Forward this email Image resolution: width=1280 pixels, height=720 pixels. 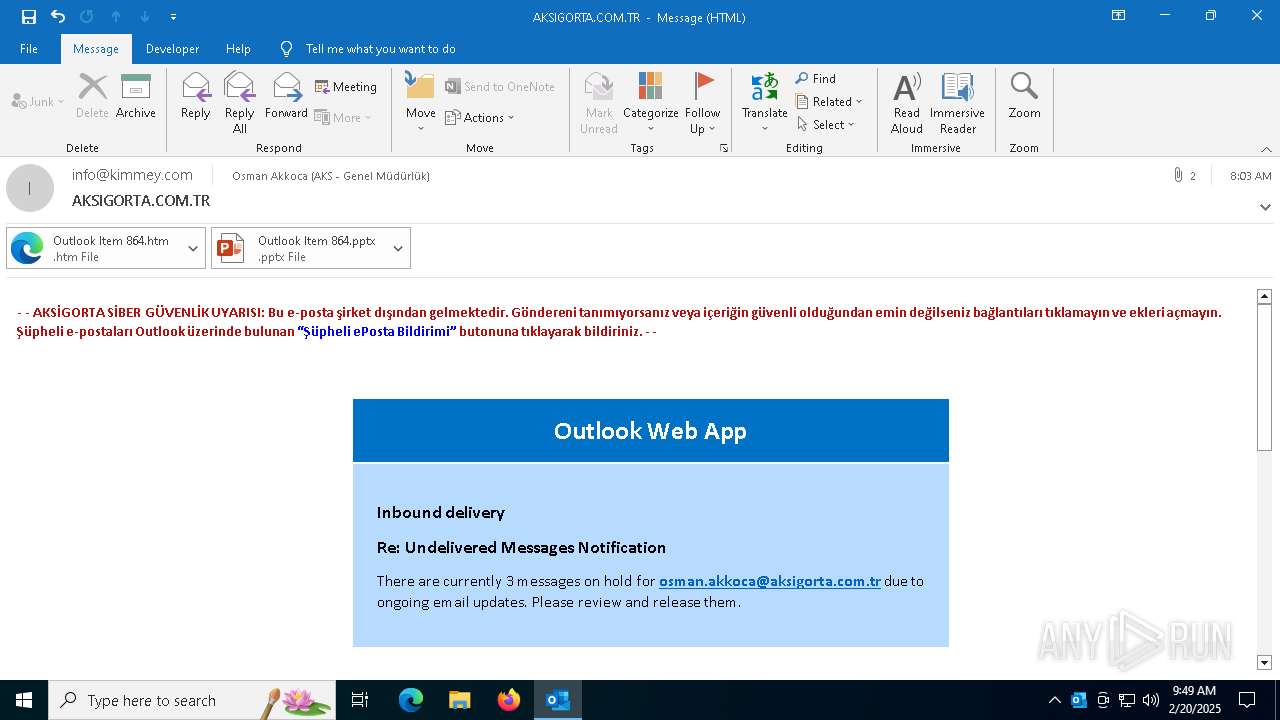pyautogui.click(x=286, y=96)
